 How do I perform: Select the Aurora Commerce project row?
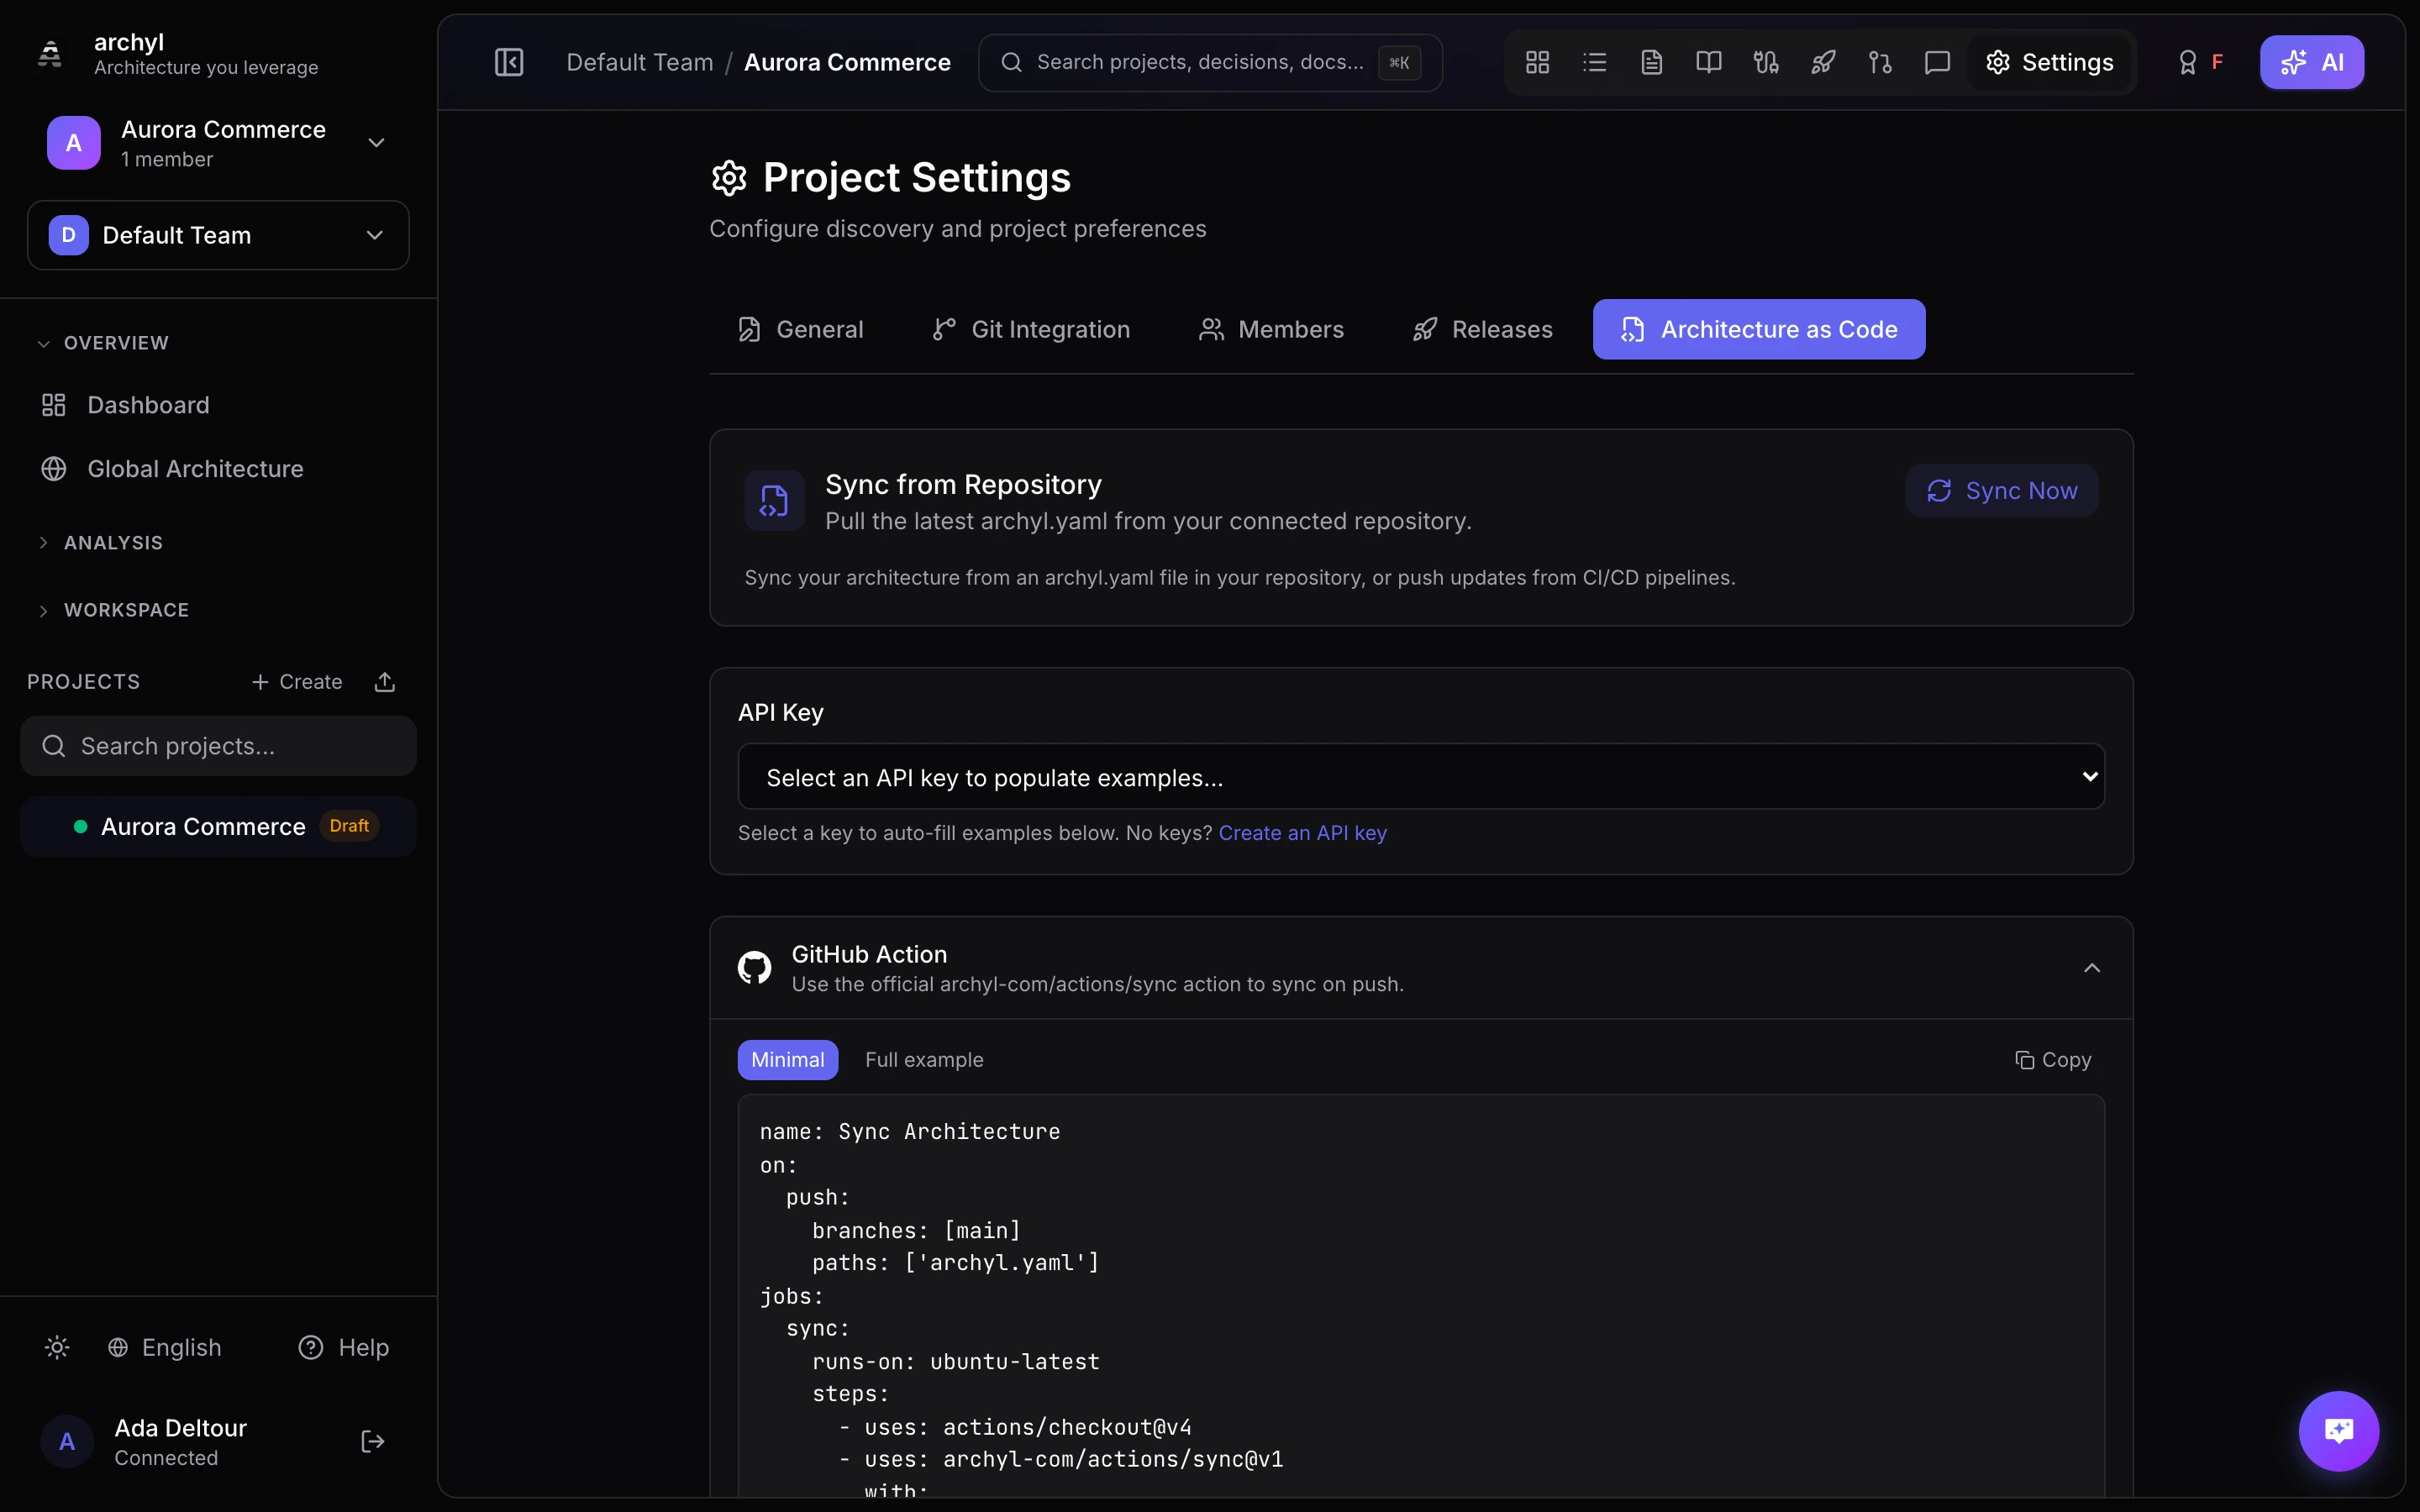218,827
